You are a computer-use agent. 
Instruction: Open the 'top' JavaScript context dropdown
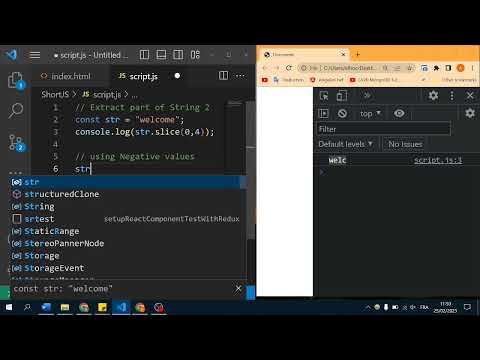click(x=370, y=114)
